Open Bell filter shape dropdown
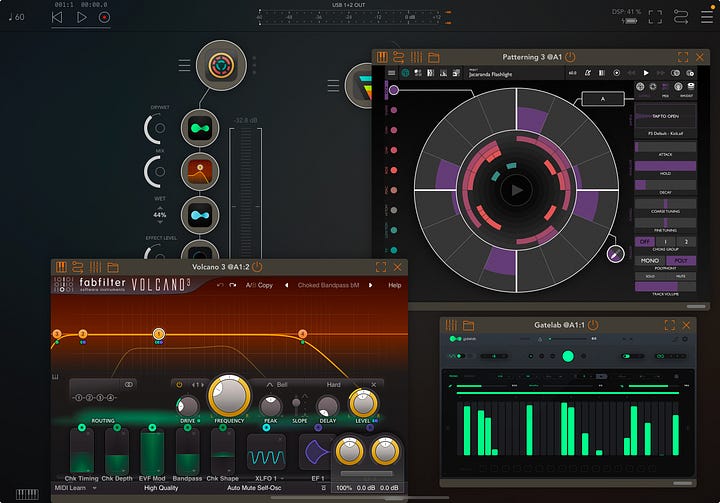 point(277,384)
